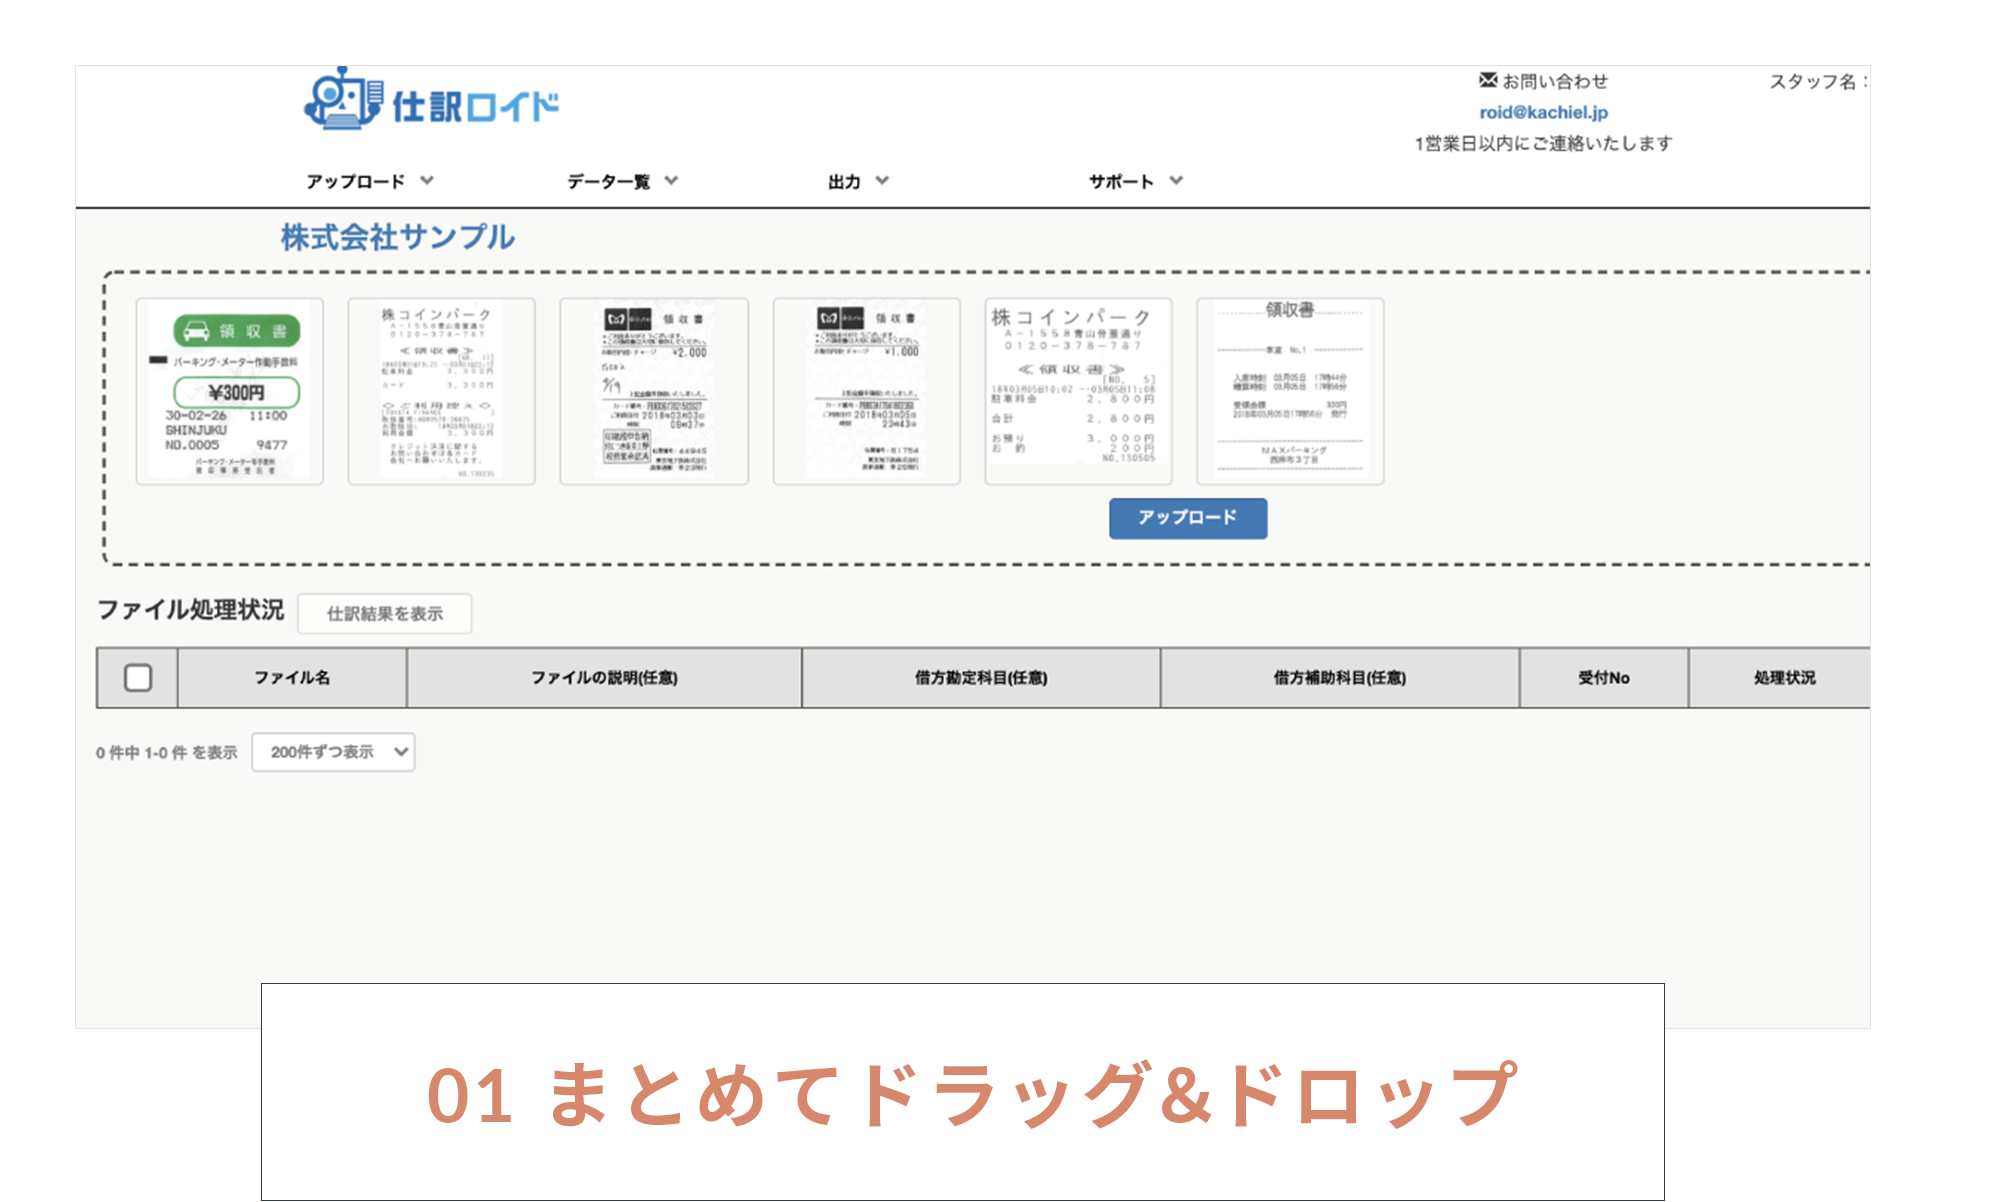Expand the chevron next to アップロード
The image size is (2000, 1202).
pyautogui.click(x=428, y=181)
